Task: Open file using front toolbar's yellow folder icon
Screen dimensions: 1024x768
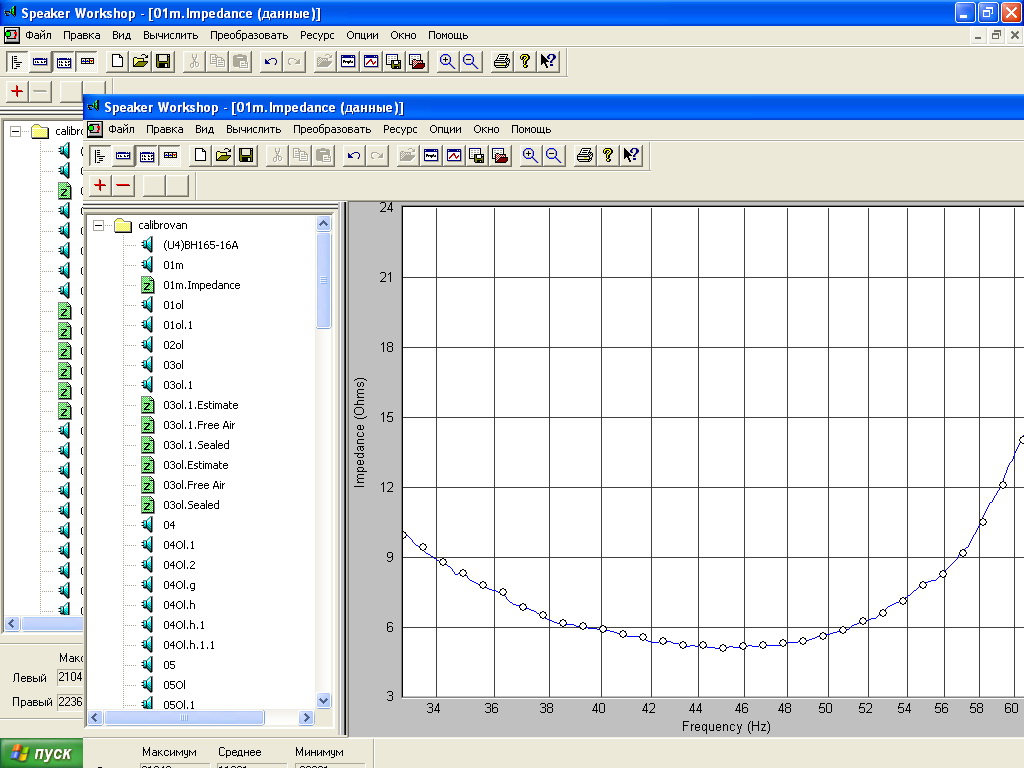Action: (223, 155)
